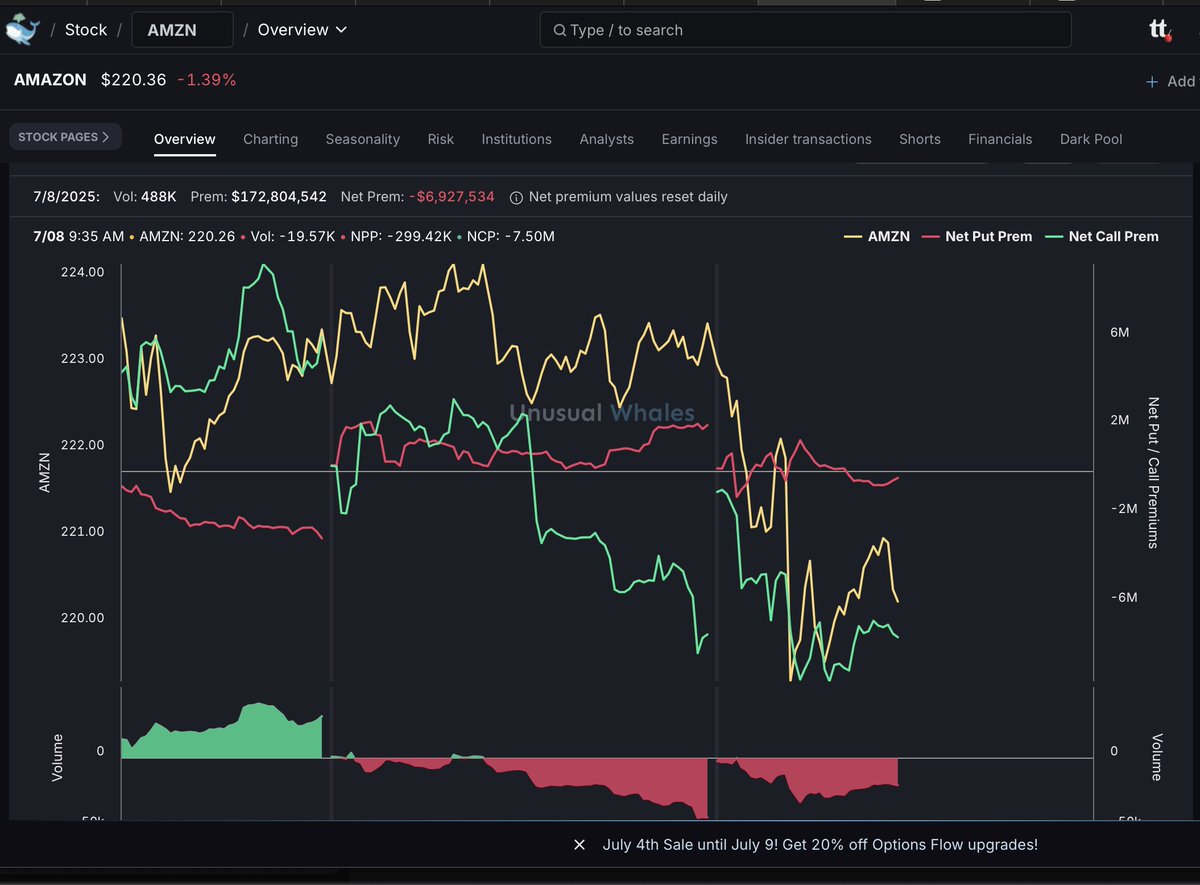
Task: Click the July 4th Sale promotion text
Action: coord(820,845)
